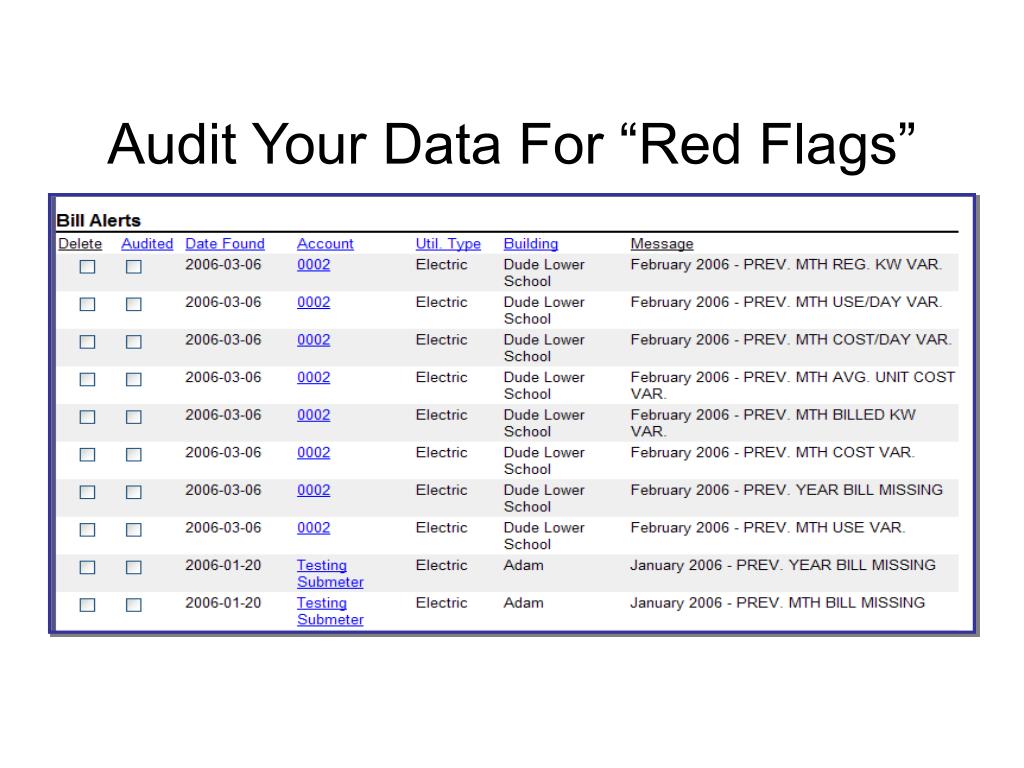Open account 0002 in February YEAR BILL MISSING row
This screenshot has width=1024, height=768.
coord(313,490)
